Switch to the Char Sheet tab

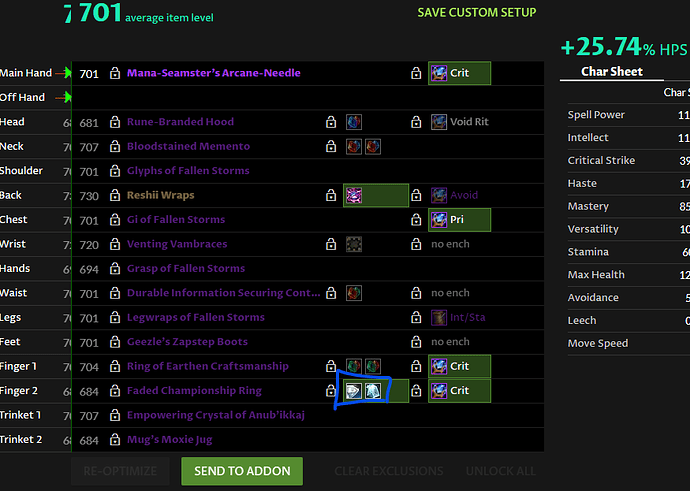coord(611,71)
